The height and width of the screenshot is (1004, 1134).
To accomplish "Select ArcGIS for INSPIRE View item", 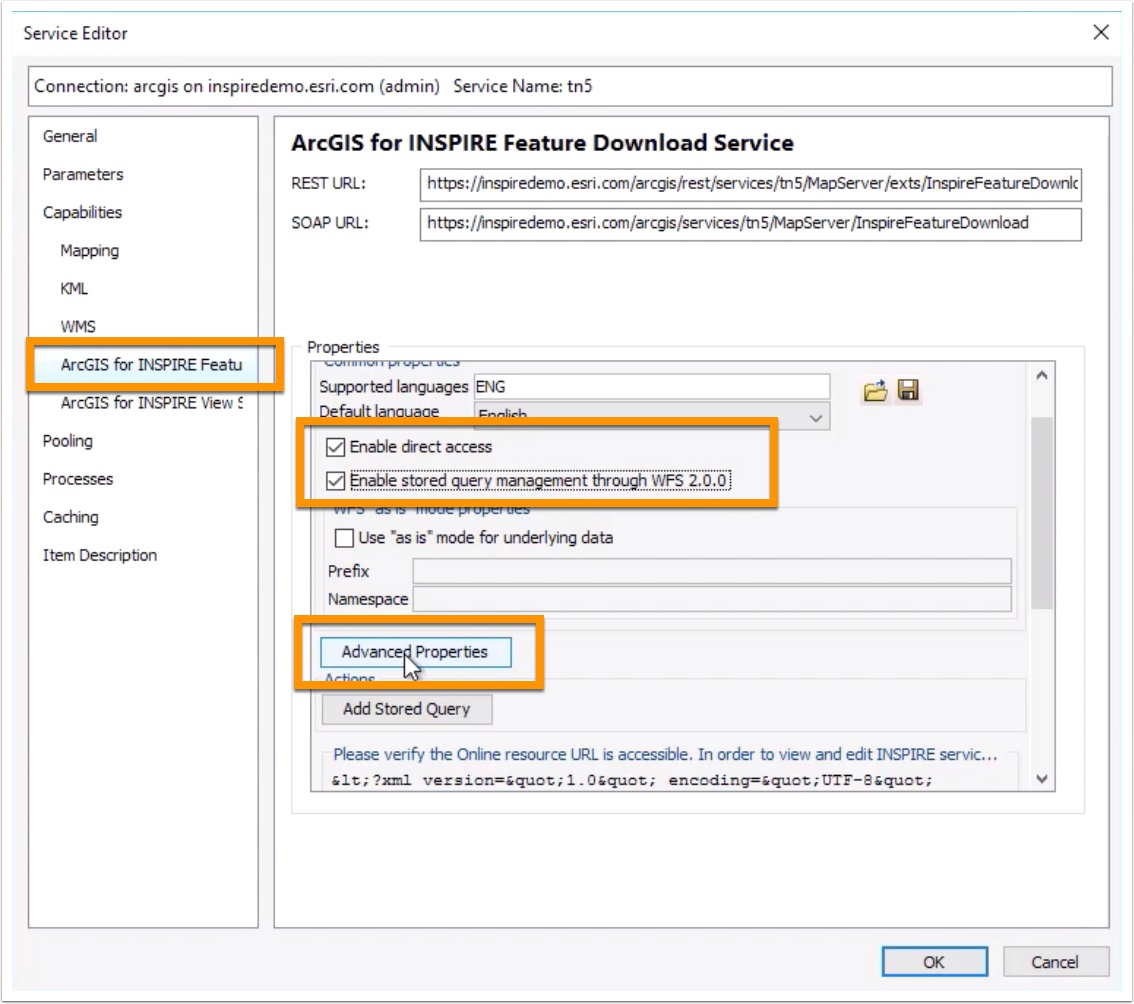I will click(151, 403).
